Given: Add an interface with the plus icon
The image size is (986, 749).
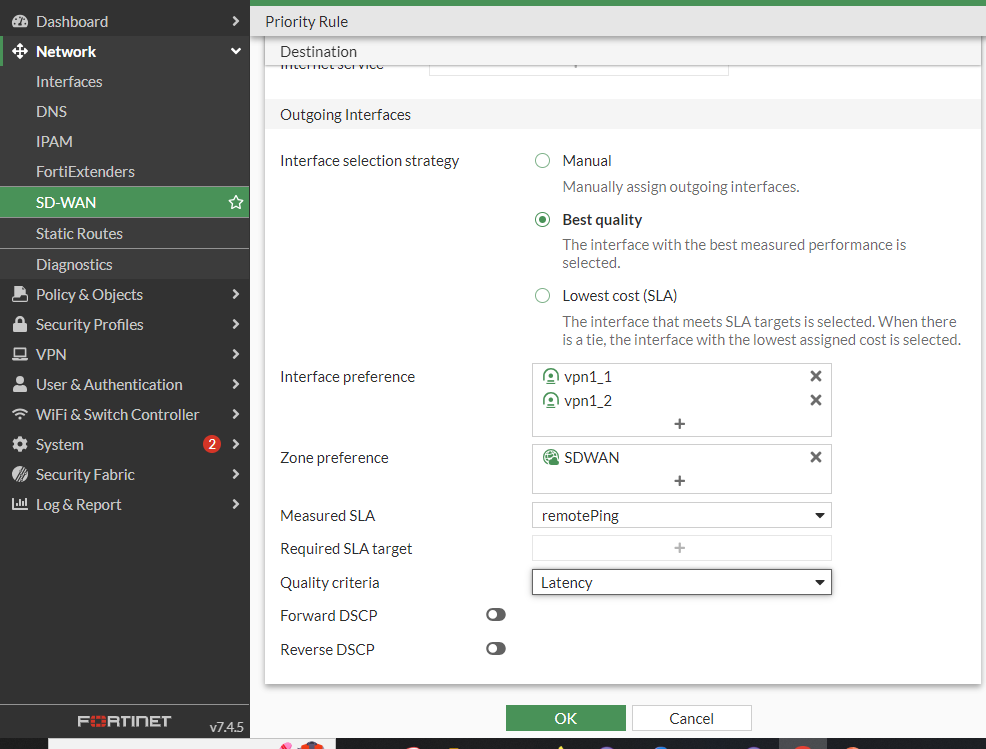Looking at the screenshot, I should click(680, 424).
